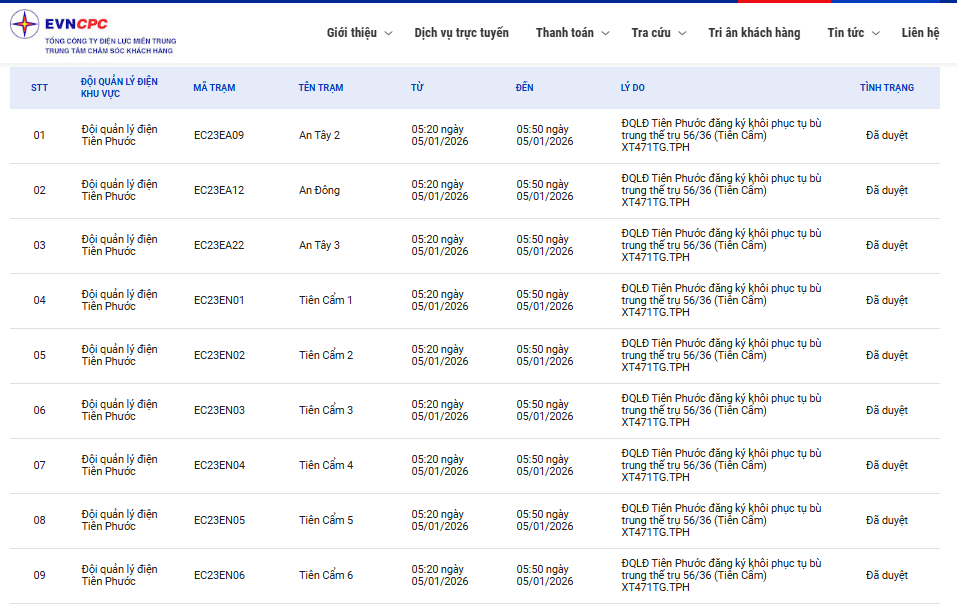Go to the Liên hệ page
Viewport: 957px width, 607px height.
[x=920, y=33]
